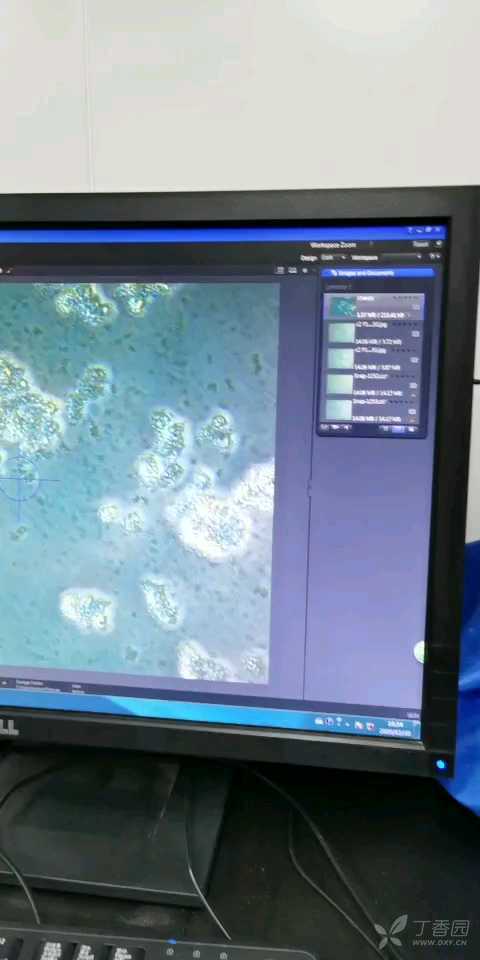This screenshot has height=960, width=480.
Task: Click the highlighted button in the panel's bottom toolbar
Action: 399,429
